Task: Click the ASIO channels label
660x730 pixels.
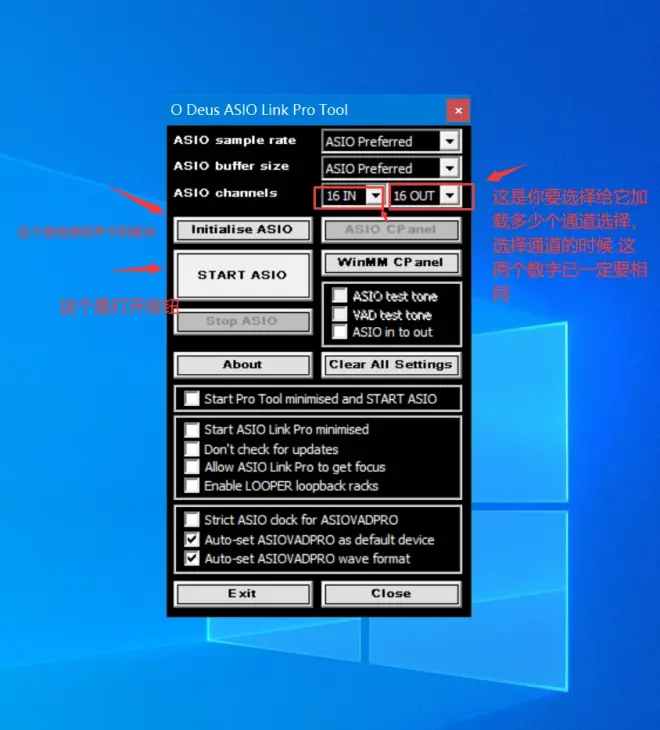Action: (x=225, y=193)
